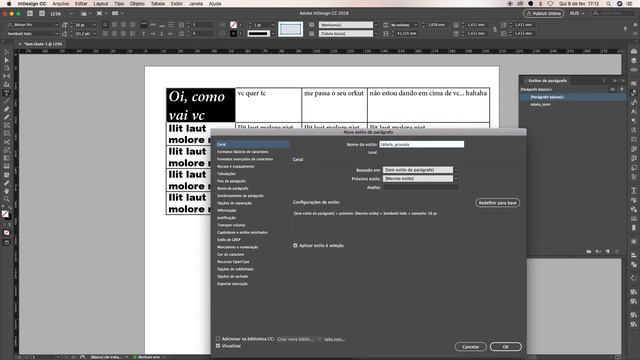Select Recuos e espaçamento section
The height and width of the screenshot is (360, 640).
(236, 167)
